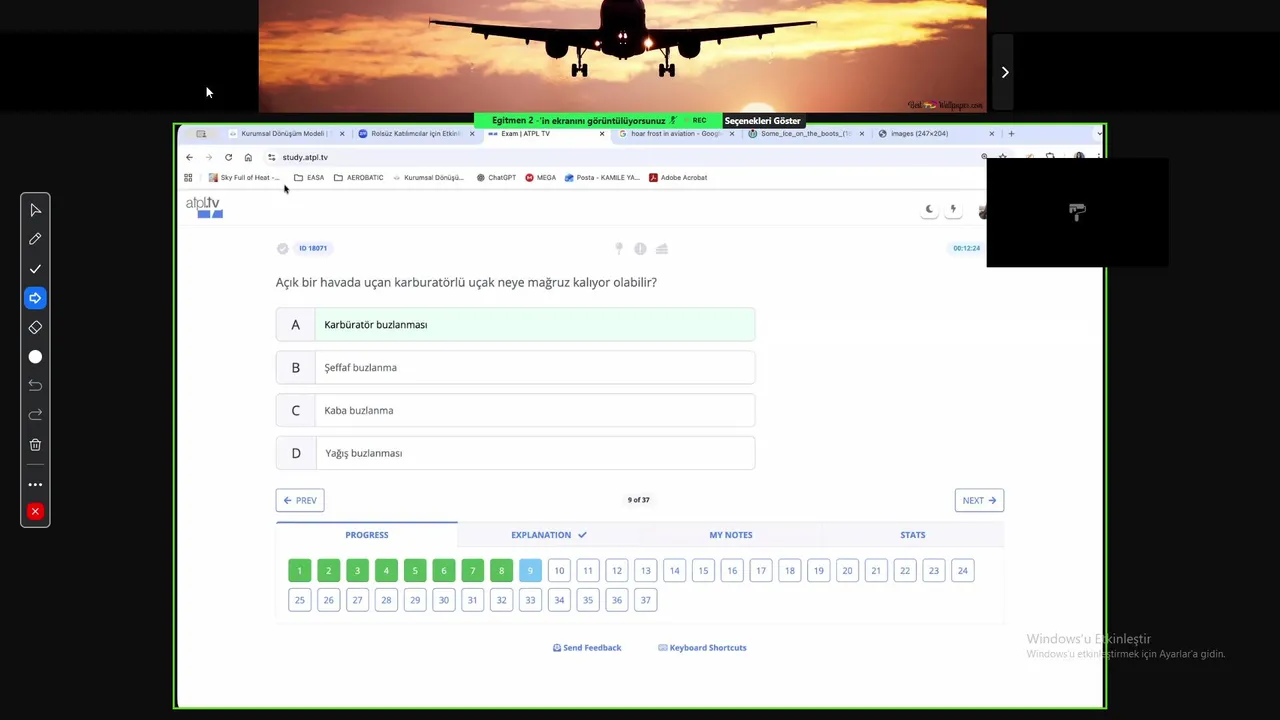Viewport: 1280px width, 720px height.
Task: Click the exclamation report icon above question
Action: tap(640, 248)
